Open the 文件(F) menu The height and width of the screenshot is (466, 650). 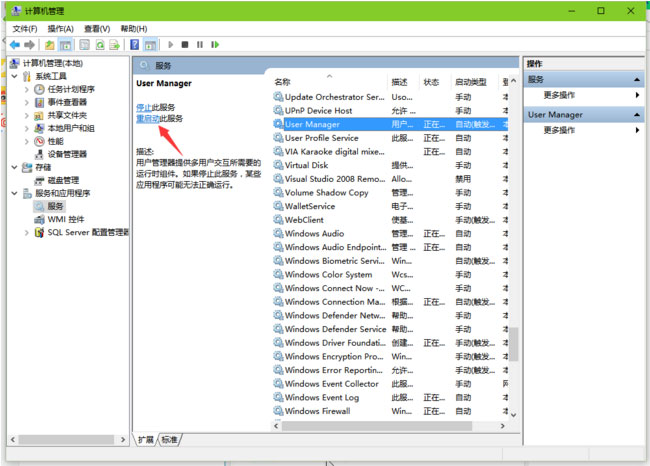(x=24, y=29)
